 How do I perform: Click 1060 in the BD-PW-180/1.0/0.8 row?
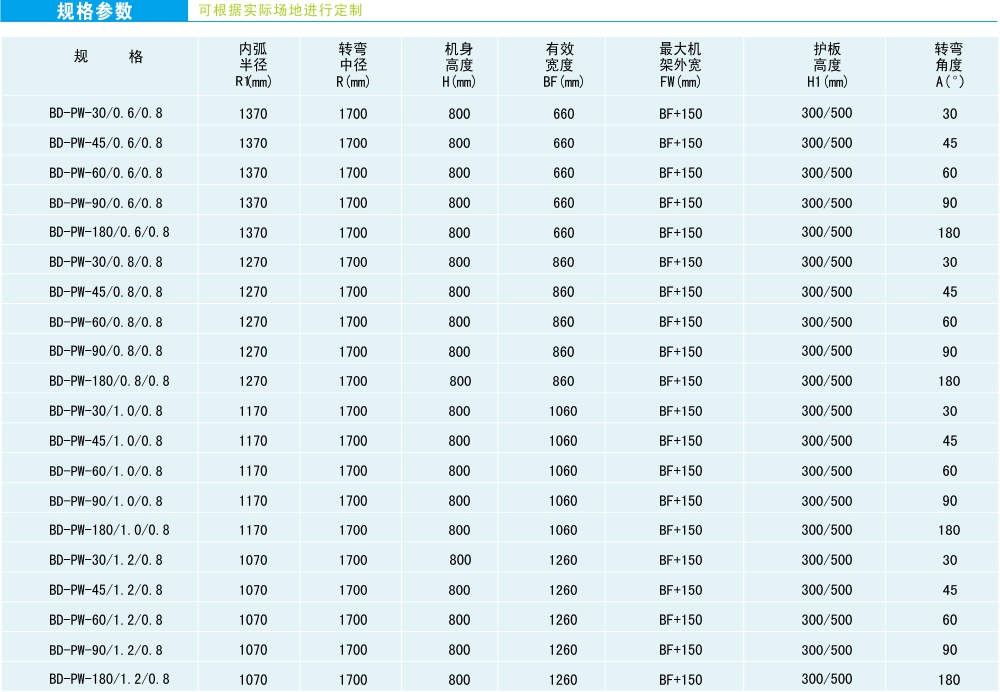tap(563, 530)
